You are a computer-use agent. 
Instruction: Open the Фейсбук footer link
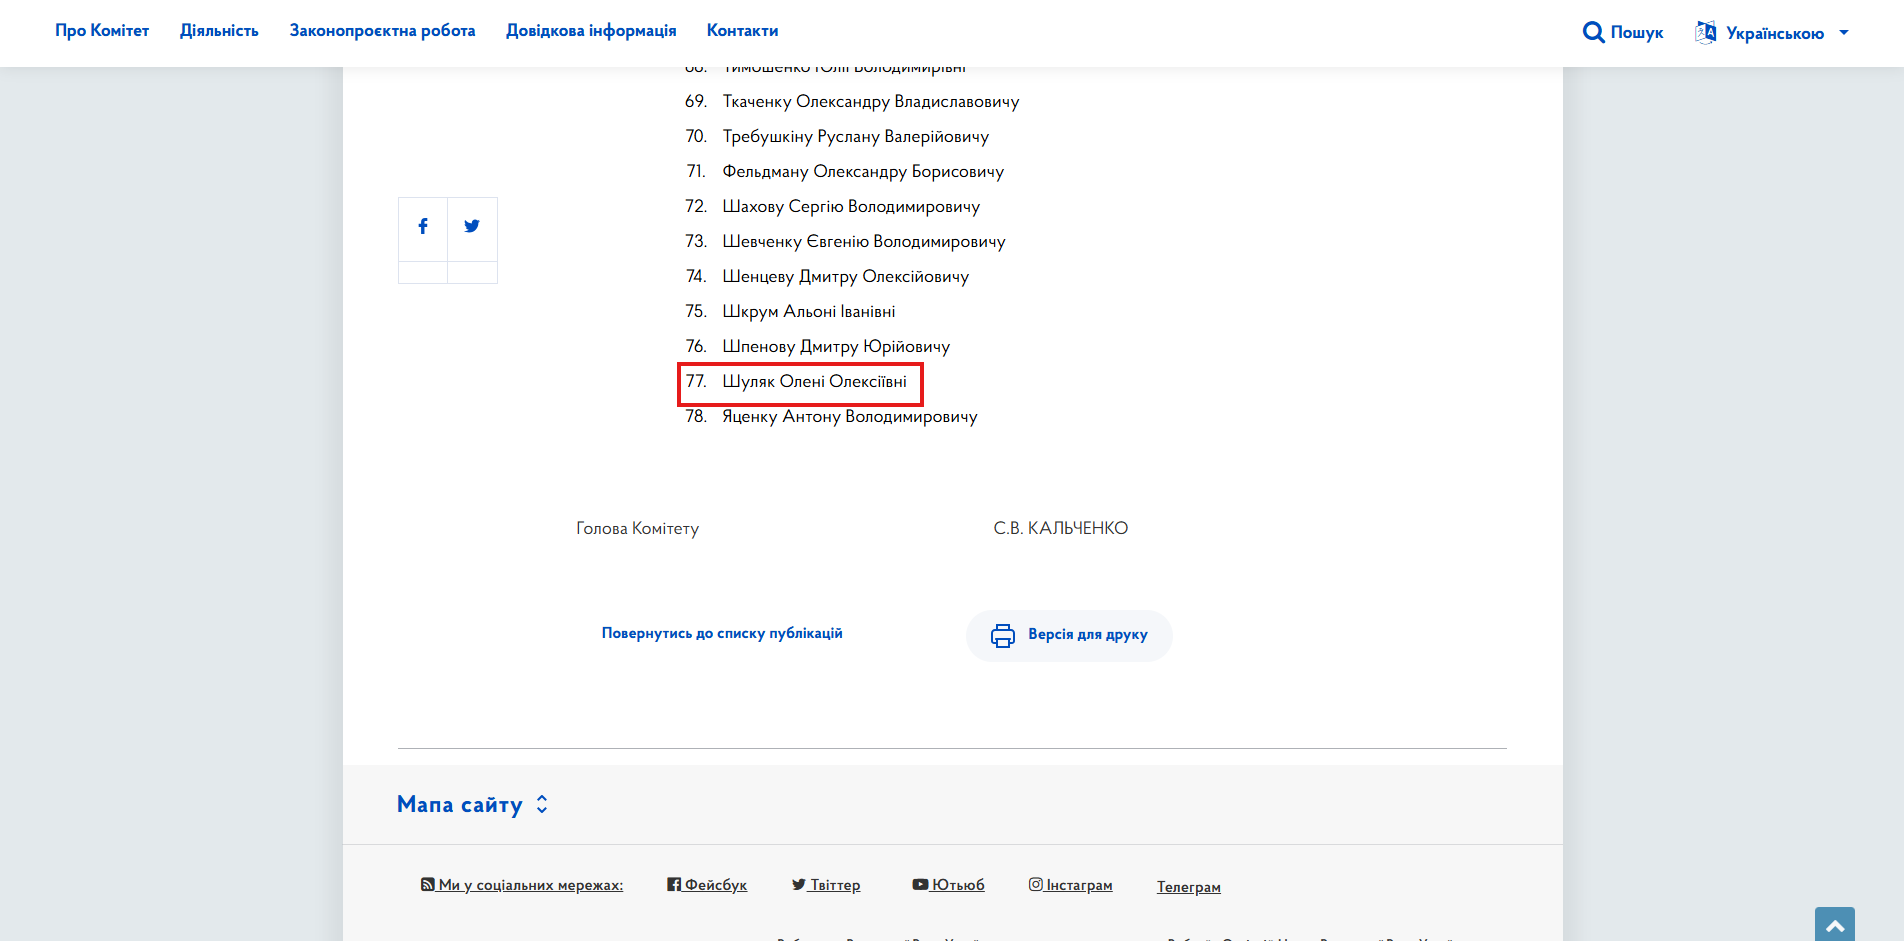tap(707, 885)
